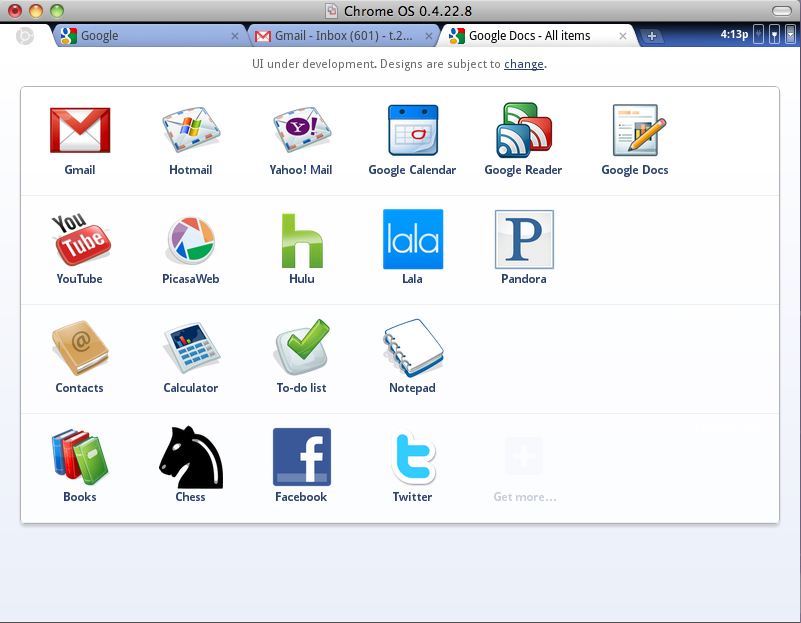Launch the Twitter app
The width and height of the screenshot is (801, 623).
(413, 457)
